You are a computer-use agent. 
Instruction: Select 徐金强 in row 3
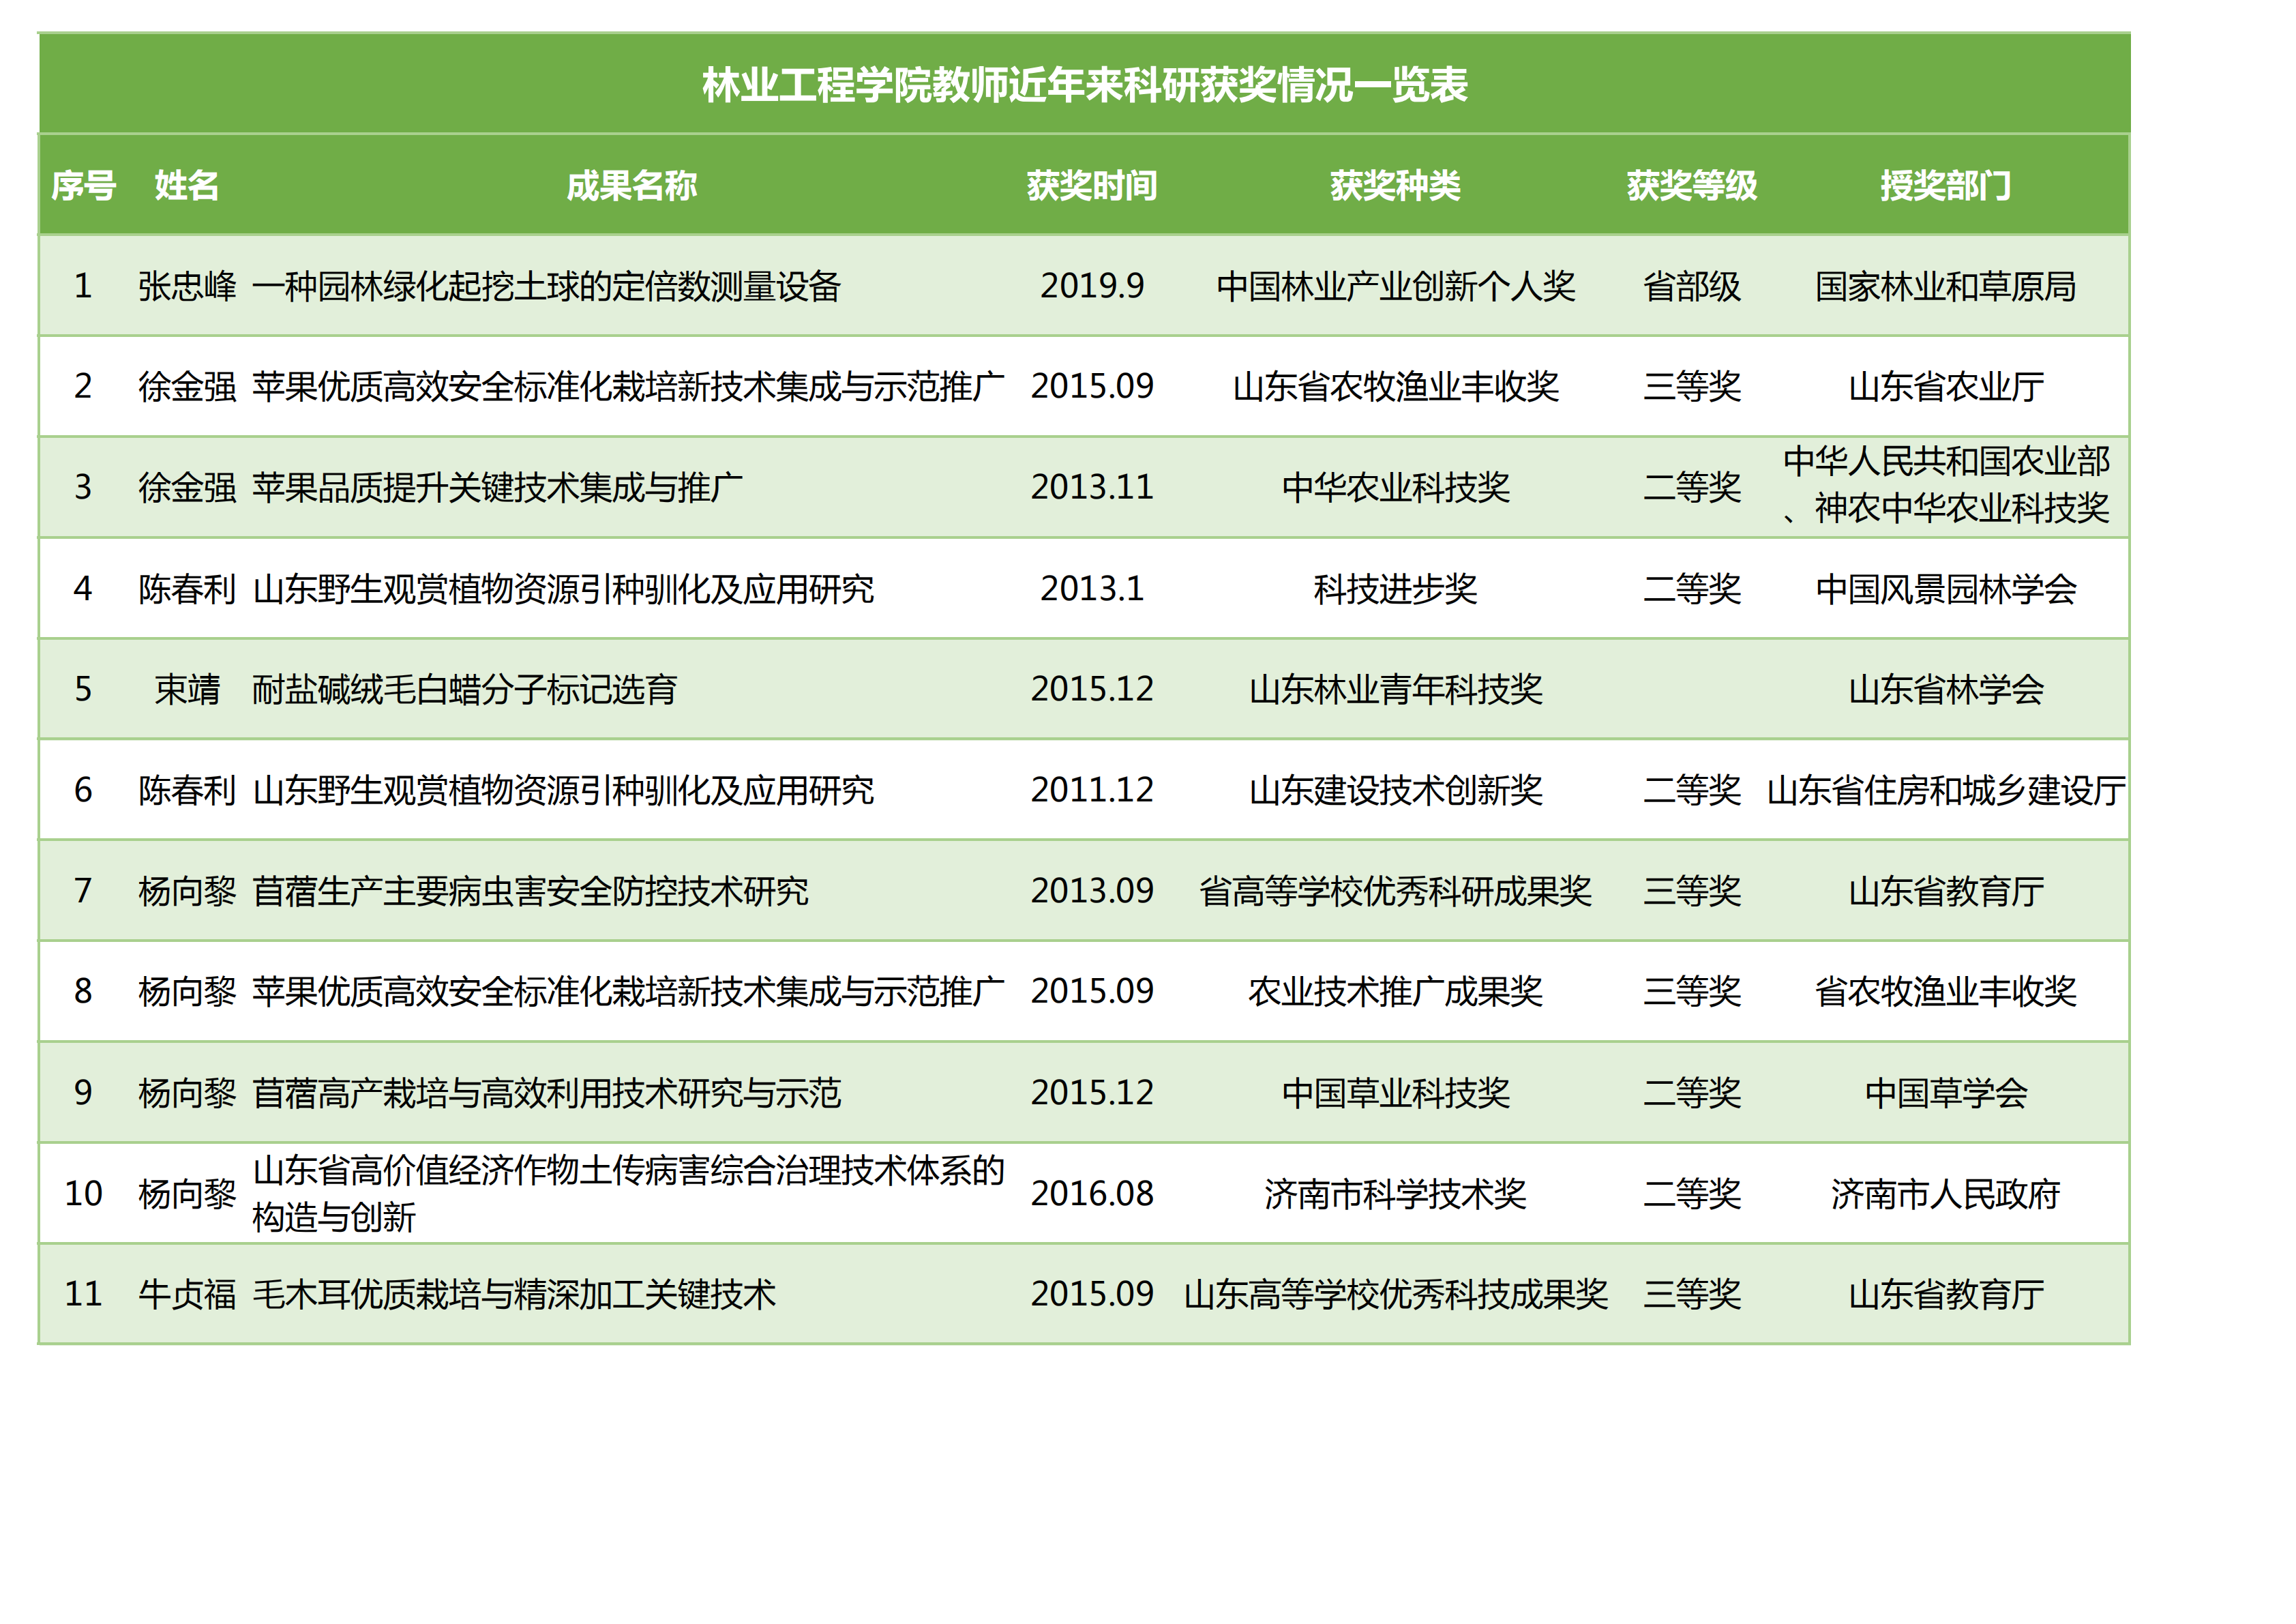(187, 487)
